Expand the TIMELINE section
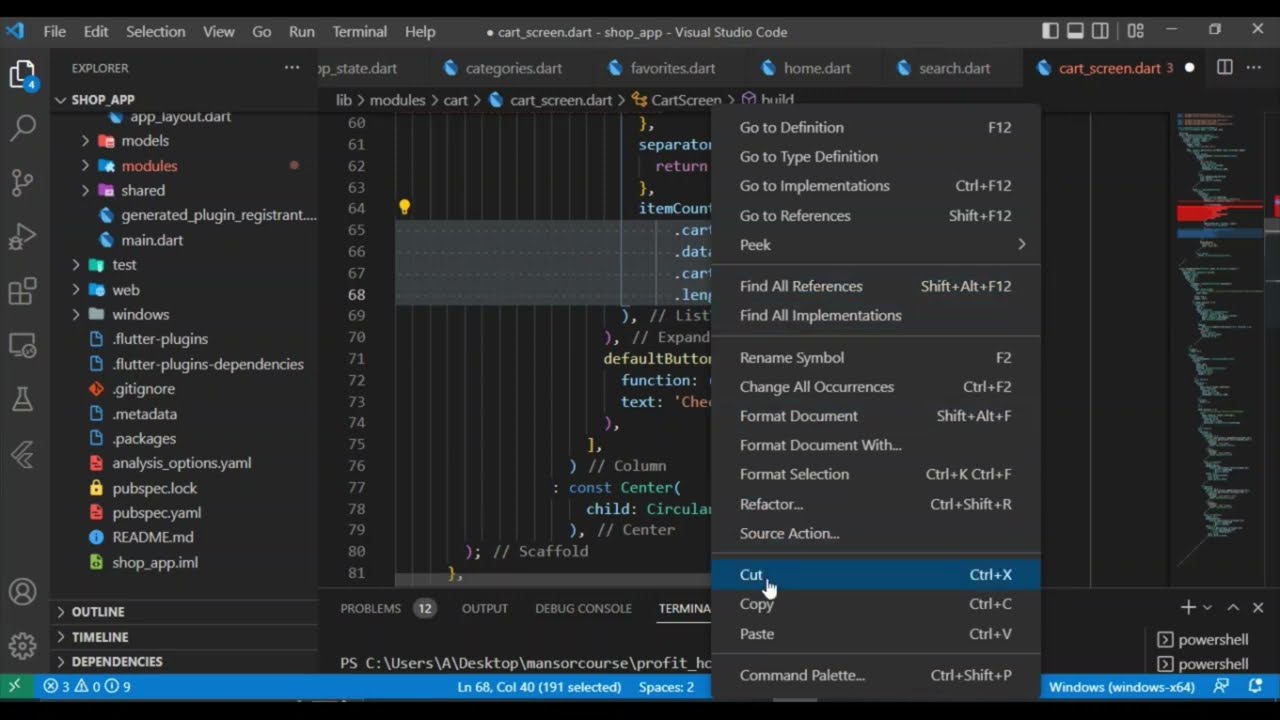The width and height of the screenshot is (1280, 720). pos(185,637)
